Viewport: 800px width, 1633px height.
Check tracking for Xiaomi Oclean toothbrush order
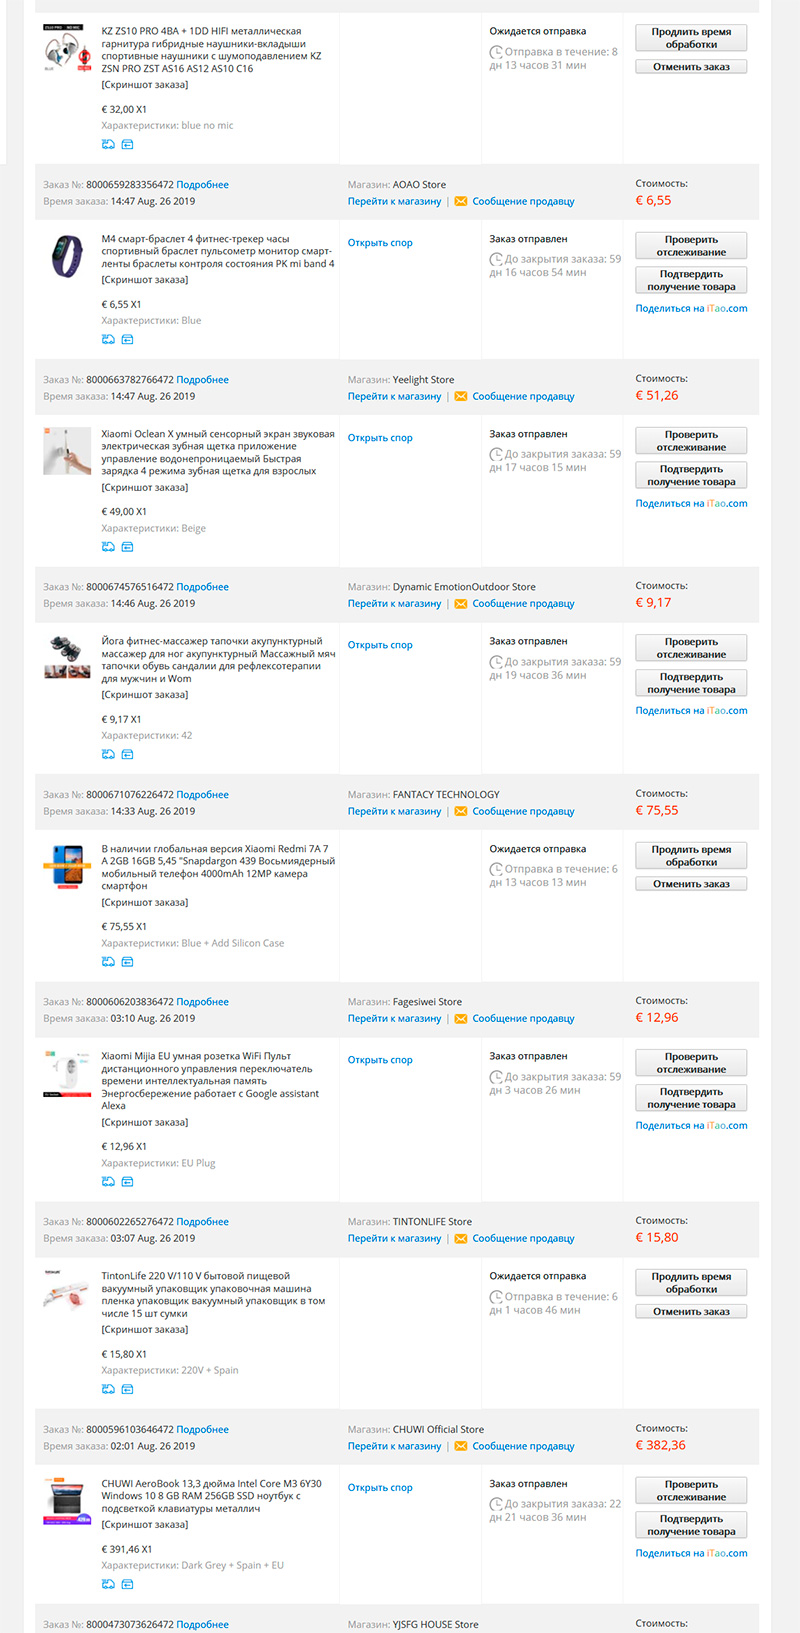(691, 441)
